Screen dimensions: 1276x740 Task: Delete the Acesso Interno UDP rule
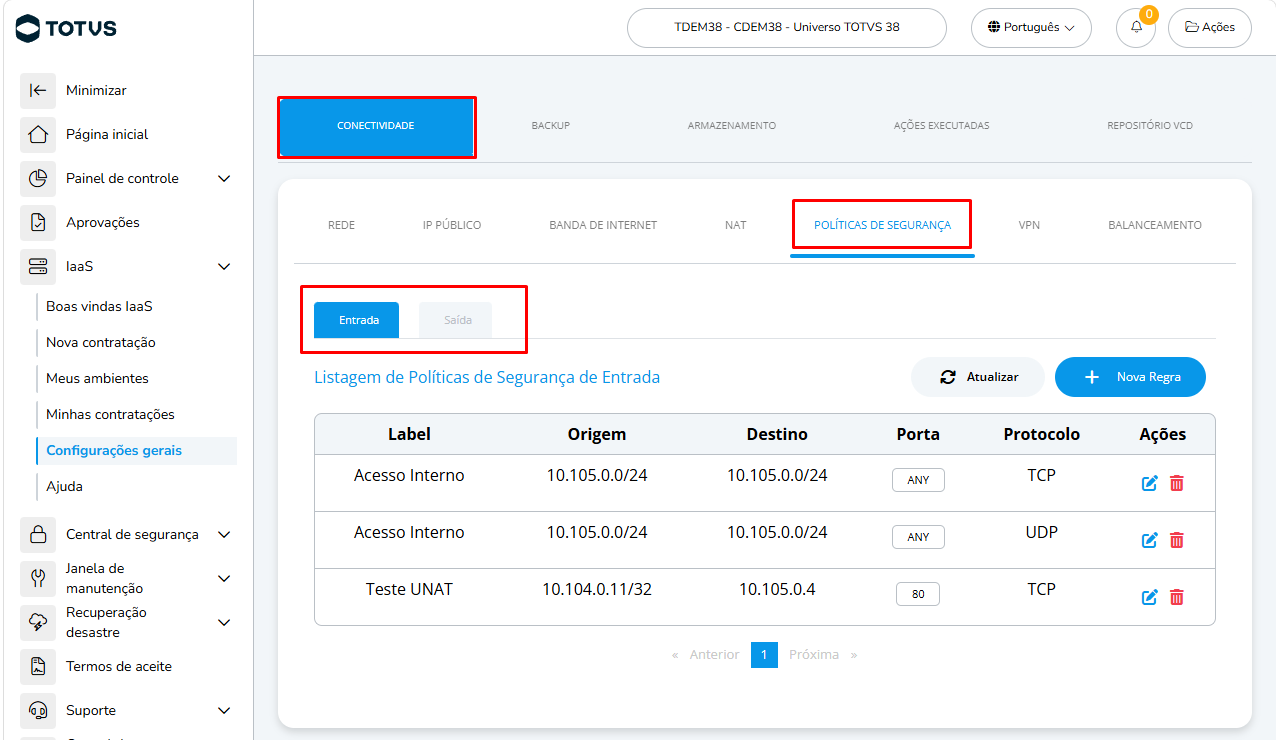point(1177,540)
